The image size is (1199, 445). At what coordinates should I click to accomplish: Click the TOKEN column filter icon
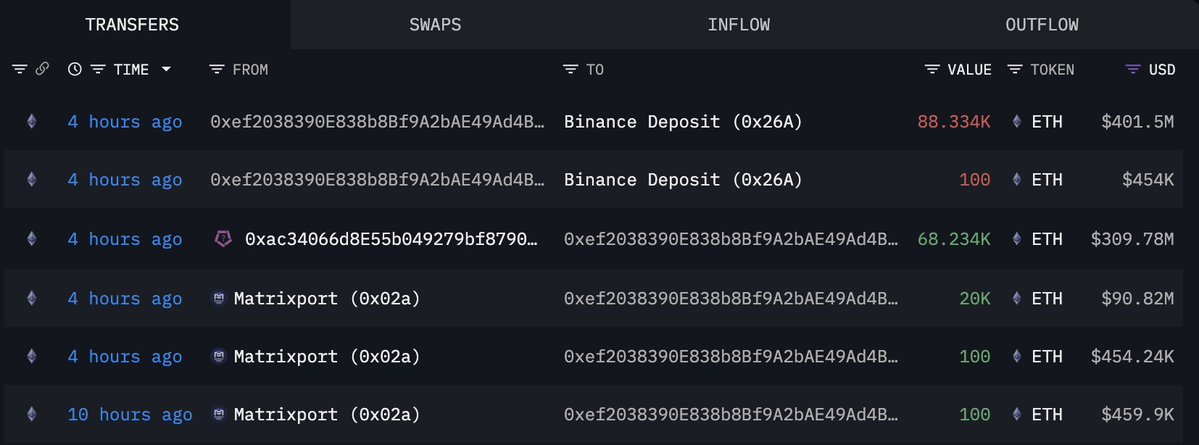[1015, 70]
